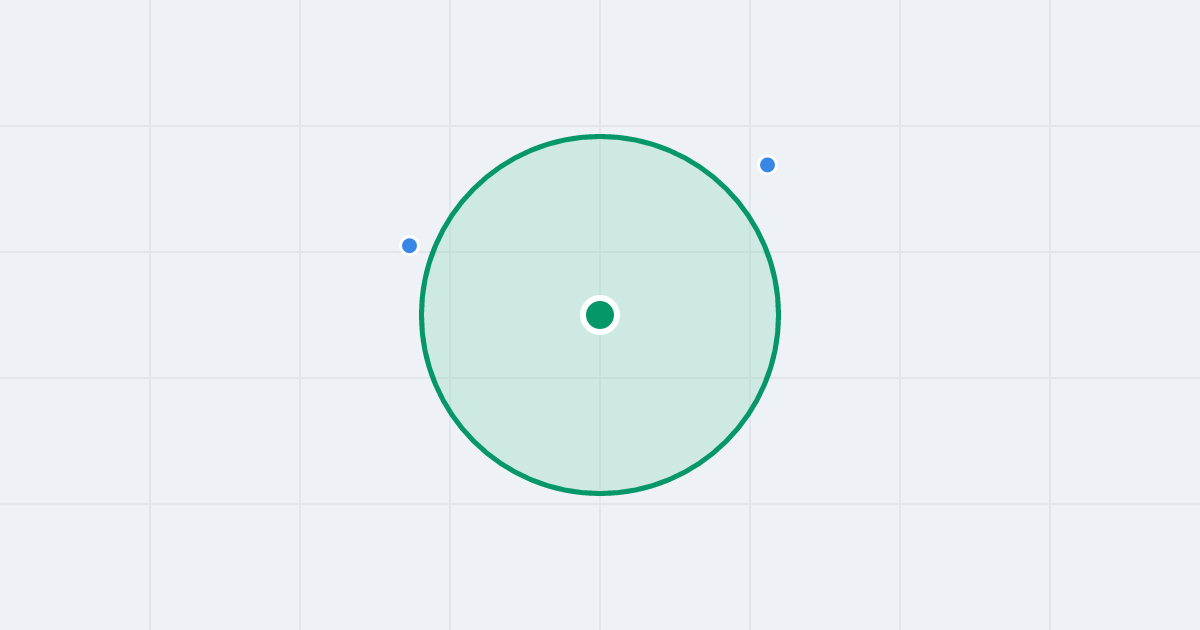Select the green center handle of the circle
Screen dimensions: 1200x630
pos(600,315)
